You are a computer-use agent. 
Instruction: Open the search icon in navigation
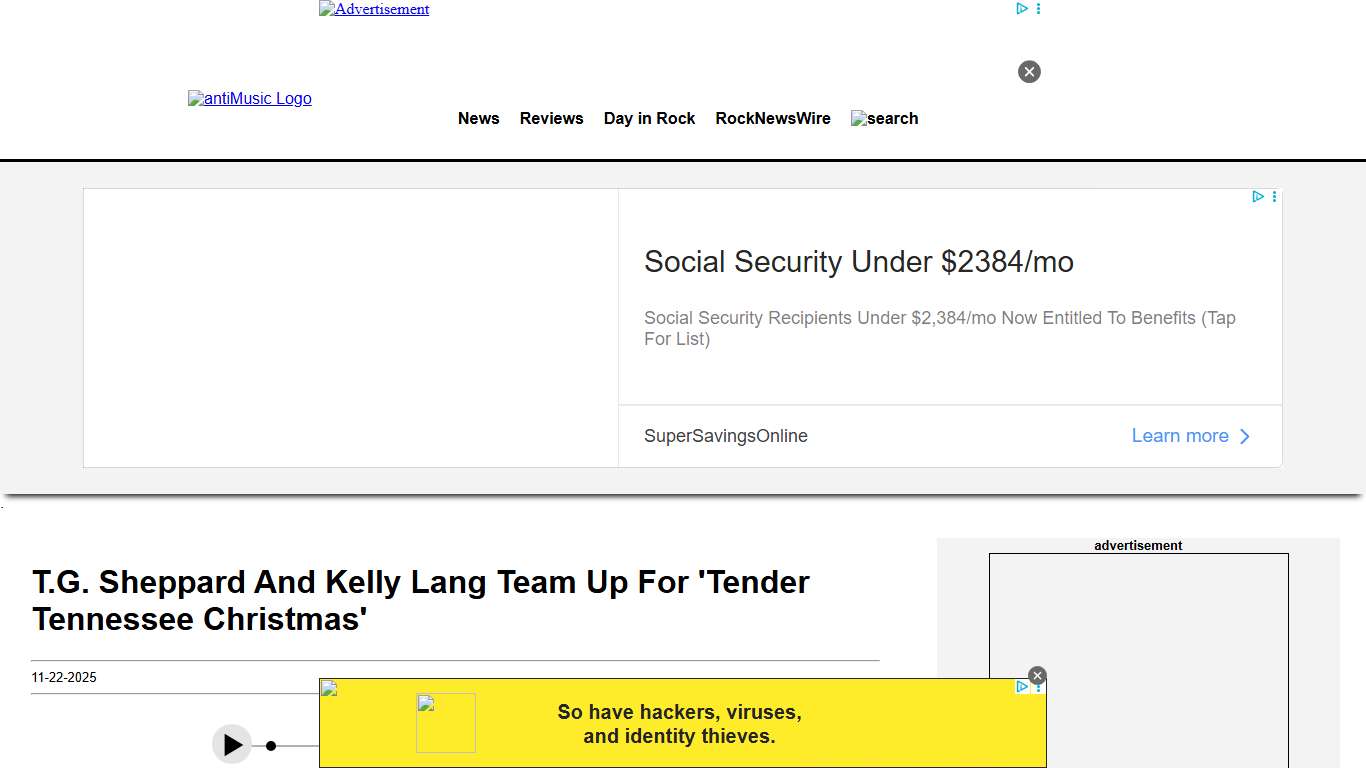tap(884, 119)
